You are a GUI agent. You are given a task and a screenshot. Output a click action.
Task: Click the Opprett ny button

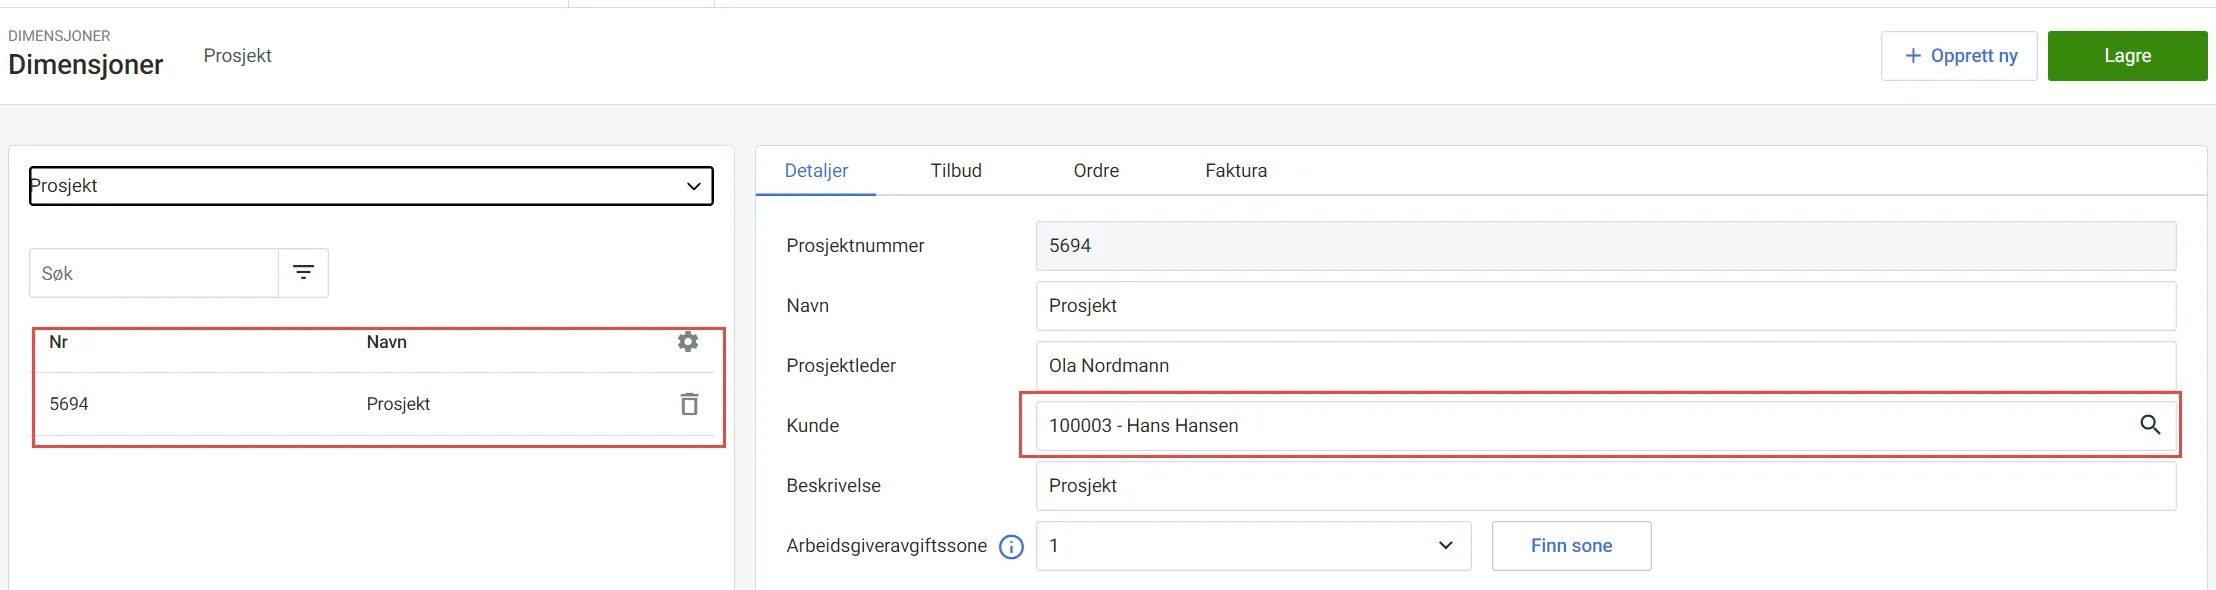pyautogui.click(x=1959, y=56)
